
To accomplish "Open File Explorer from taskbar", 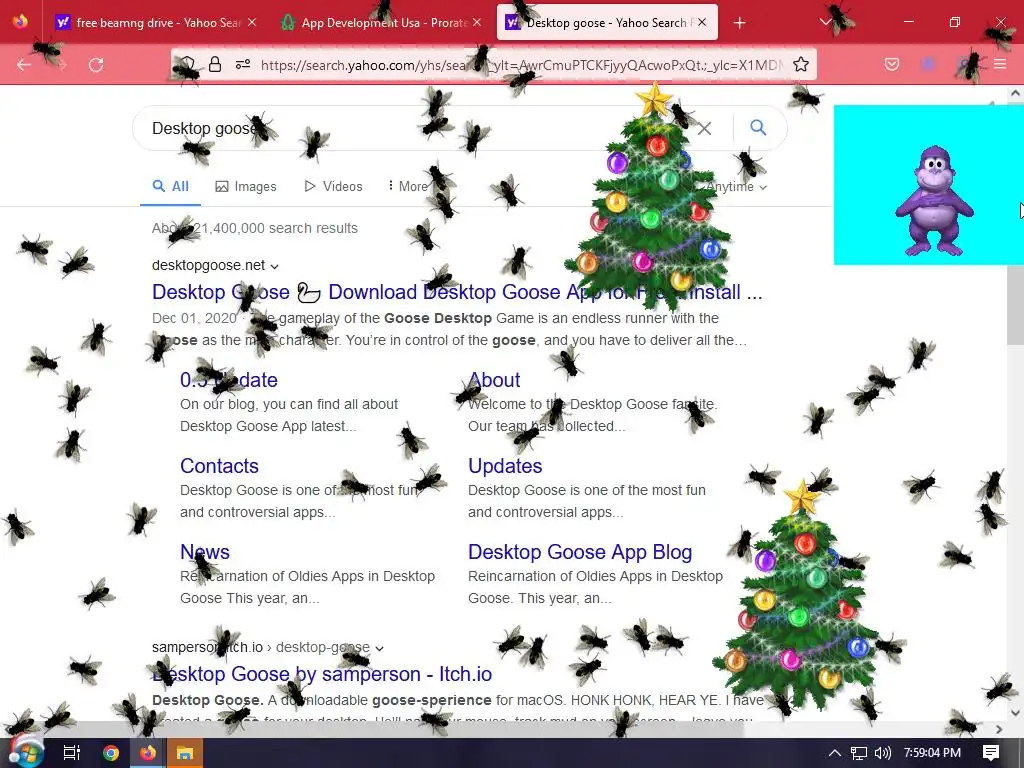I will (185, 753).
